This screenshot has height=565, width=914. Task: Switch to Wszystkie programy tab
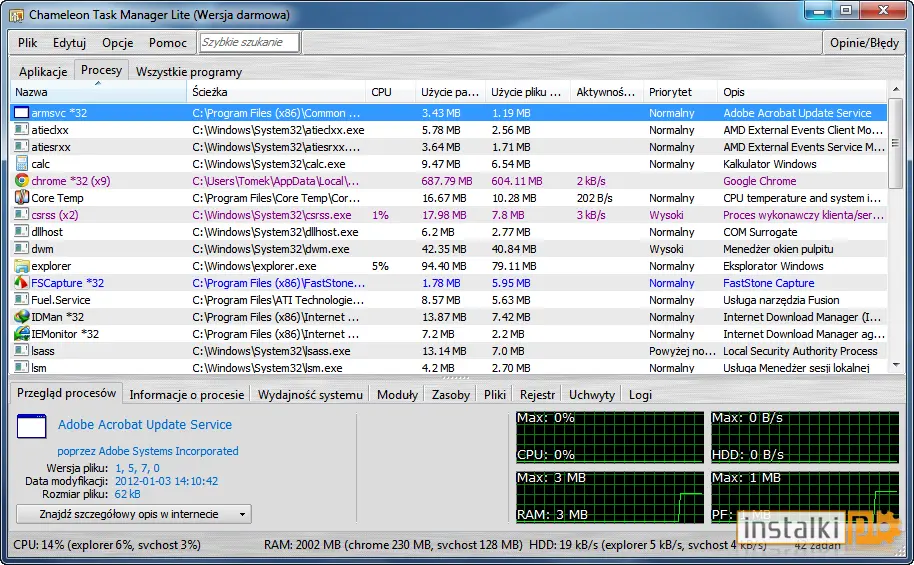coord(189,72)
